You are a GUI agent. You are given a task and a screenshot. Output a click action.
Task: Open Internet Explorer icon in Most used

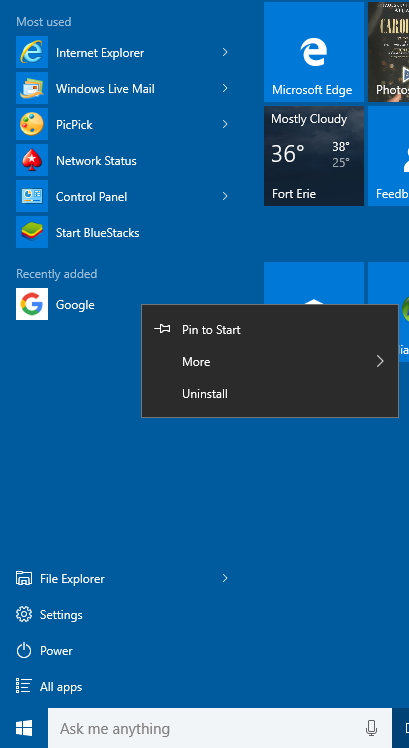(32, 52)
